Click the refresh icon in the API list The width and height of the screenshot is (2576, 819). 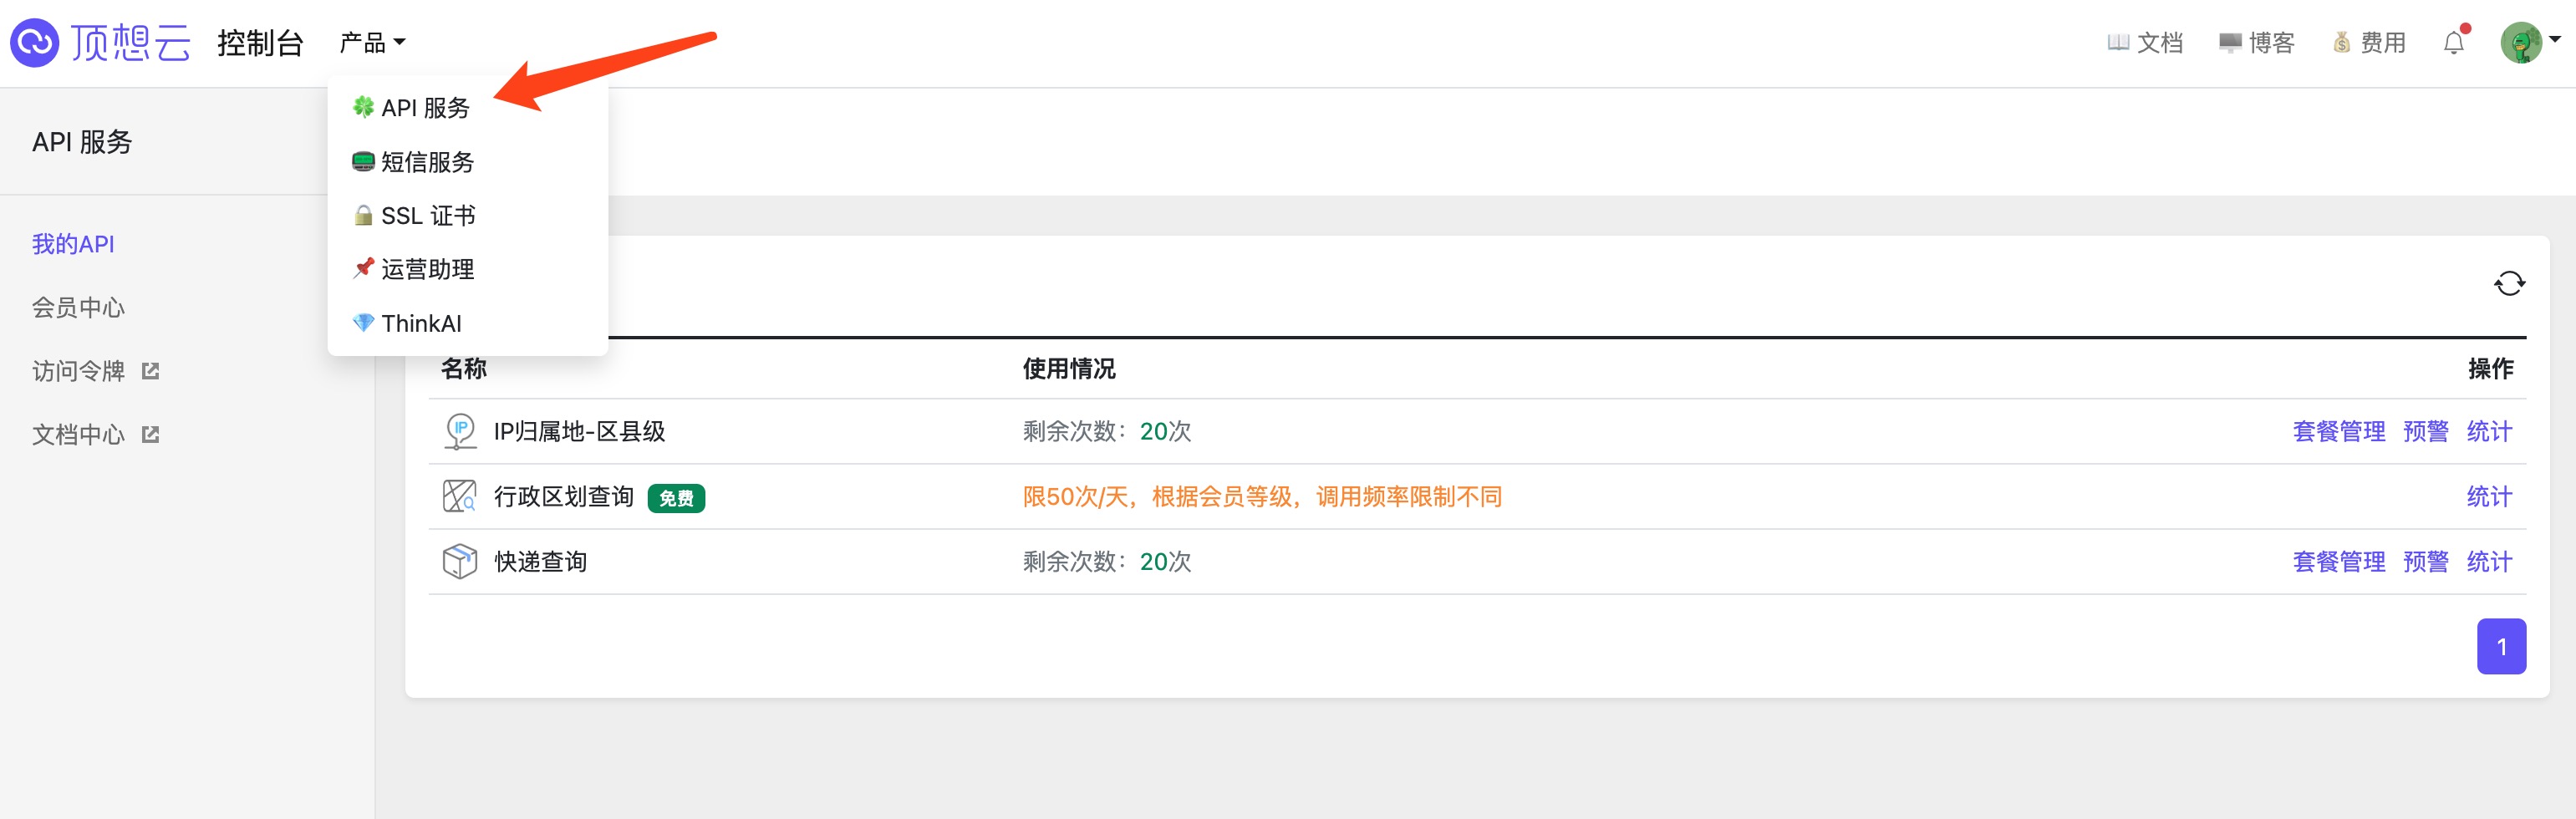[x=2508, y=284]
